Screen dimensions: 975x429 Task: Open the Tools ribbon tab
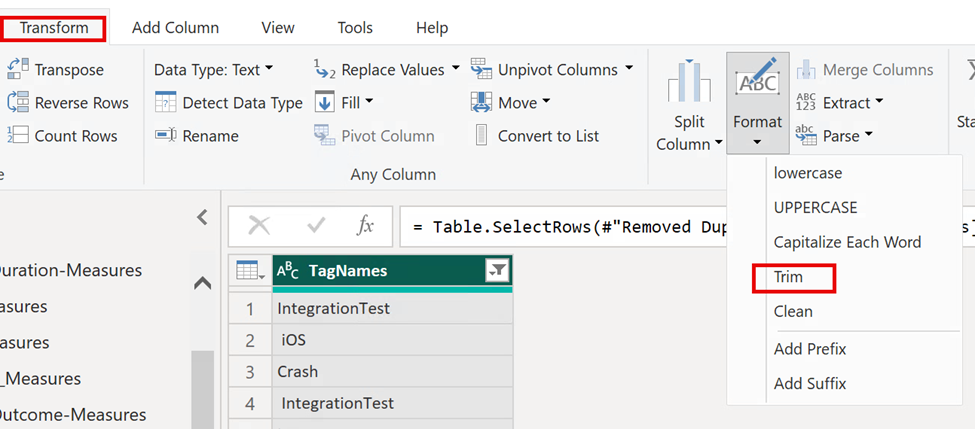355,28
